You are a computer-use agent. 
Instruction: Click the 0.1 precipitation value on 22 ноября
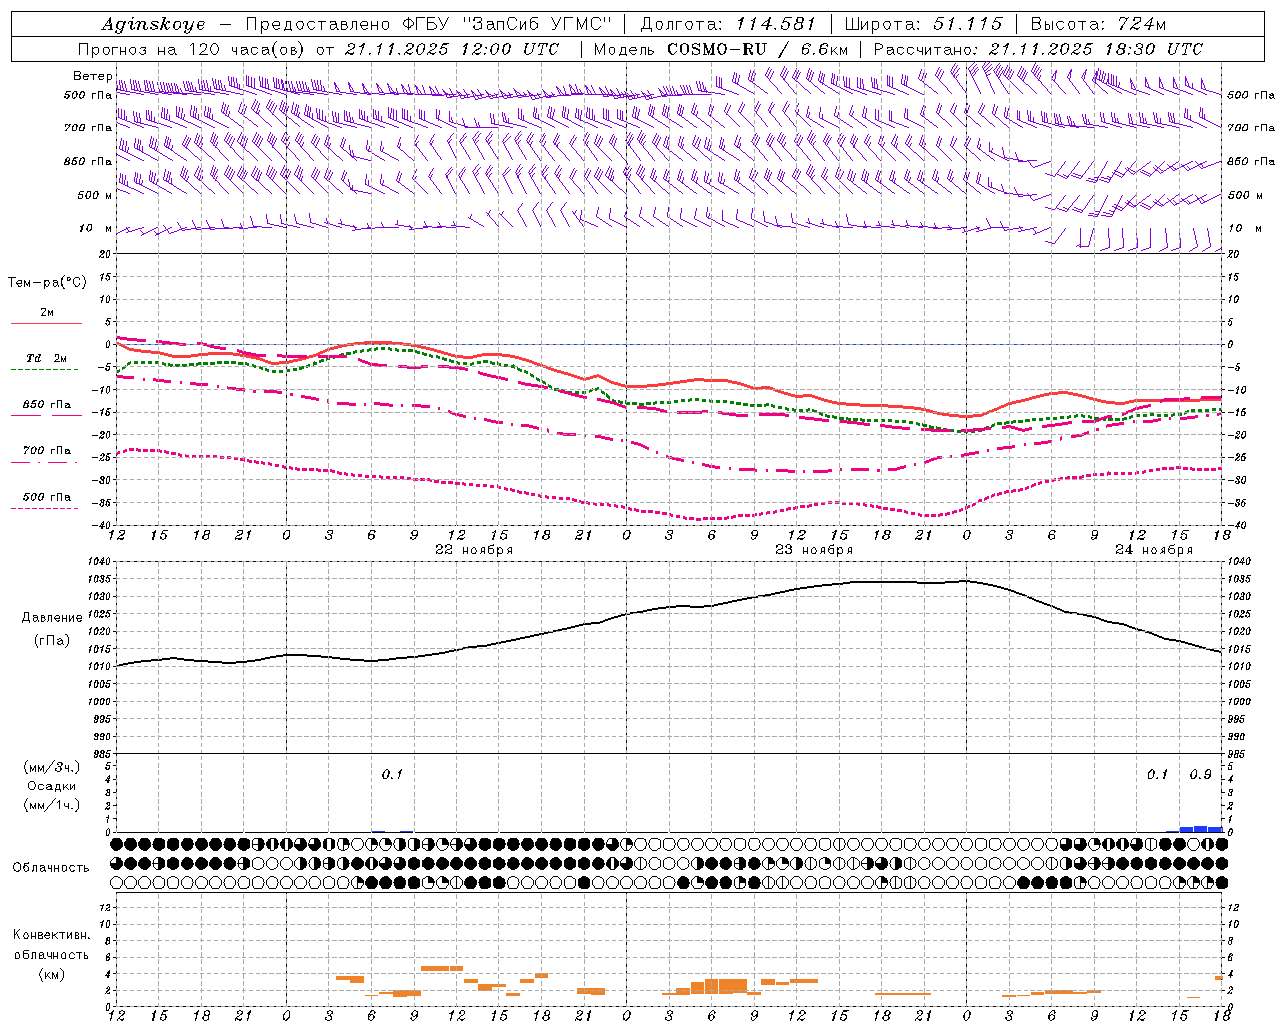(x=392, y=774)
